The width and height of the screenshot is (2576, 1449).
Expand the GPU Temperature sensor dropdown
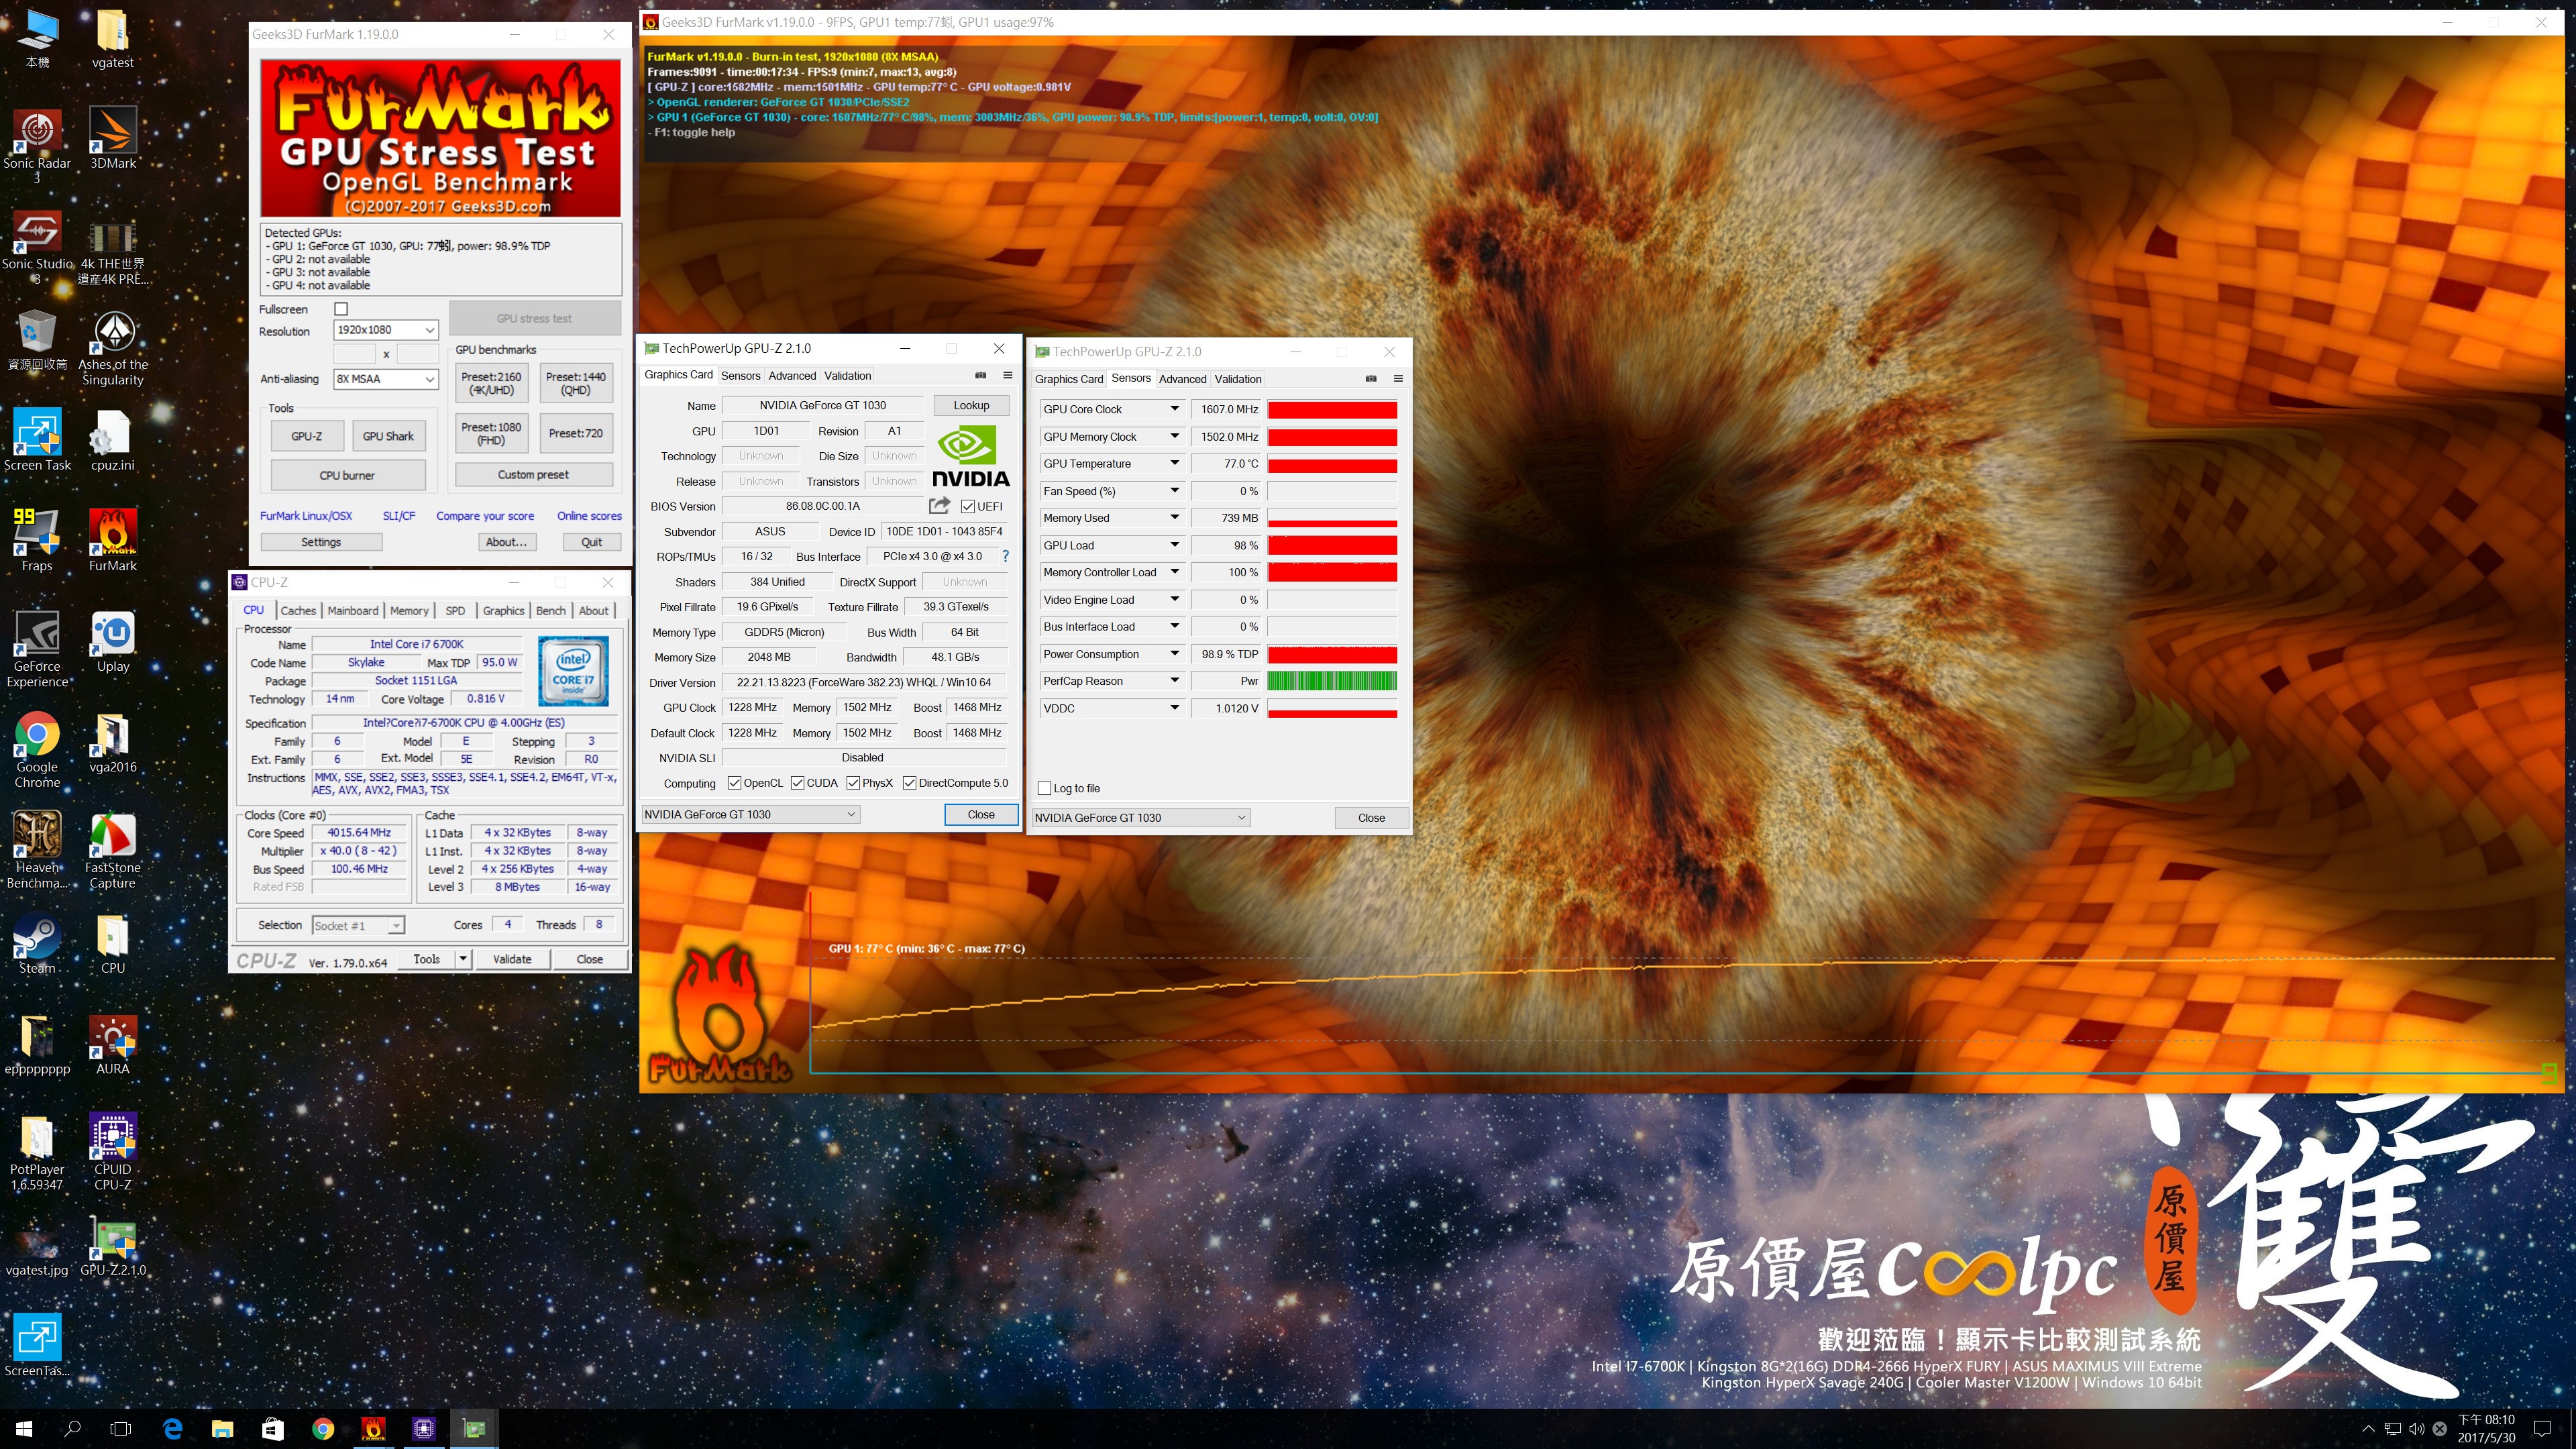(1175, 464)
